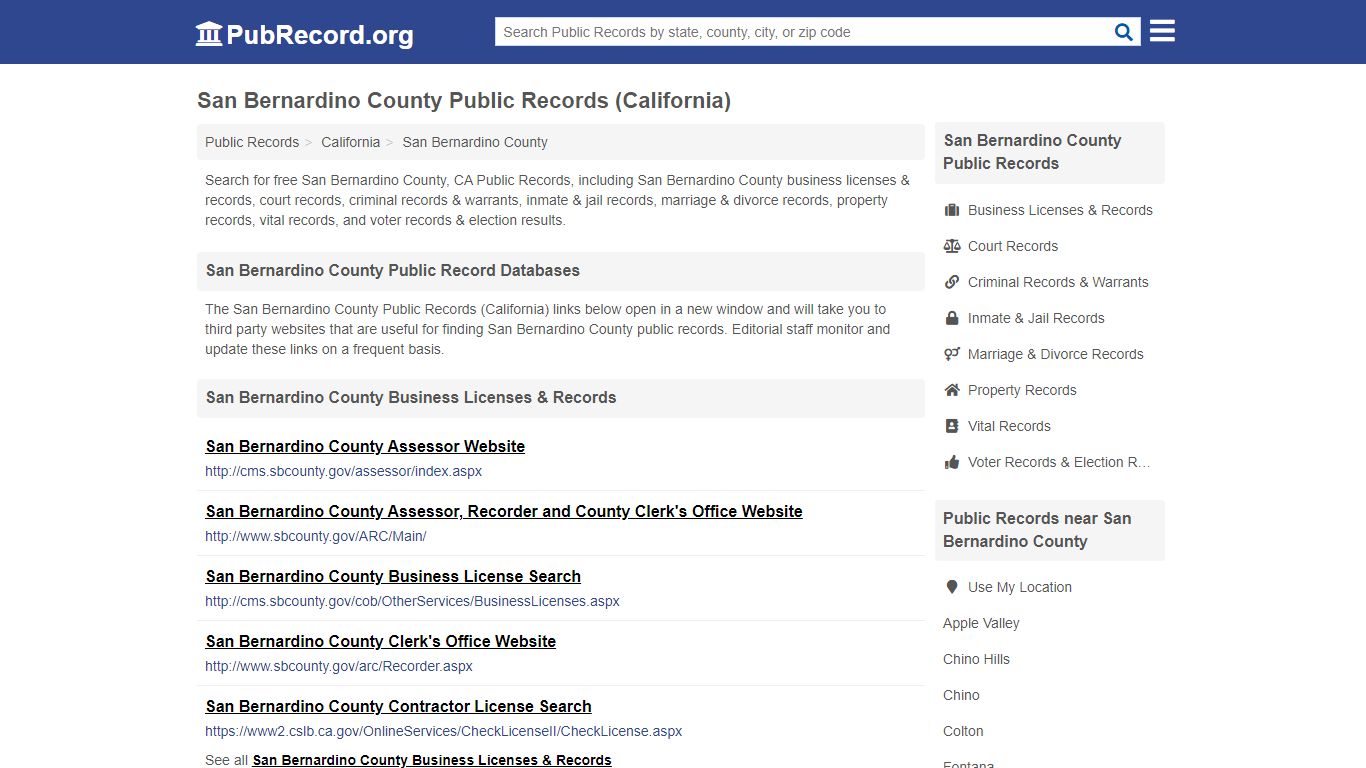Go to Public Records breadcrumb
The image size is (1366, 768).
[x=252, y=142]
